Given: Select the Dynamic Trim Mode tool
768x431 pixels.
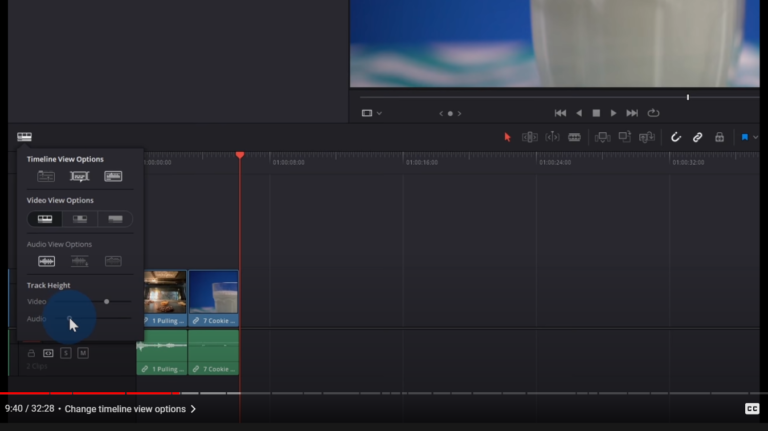Looking at the screenshot, I should point(552,137).
